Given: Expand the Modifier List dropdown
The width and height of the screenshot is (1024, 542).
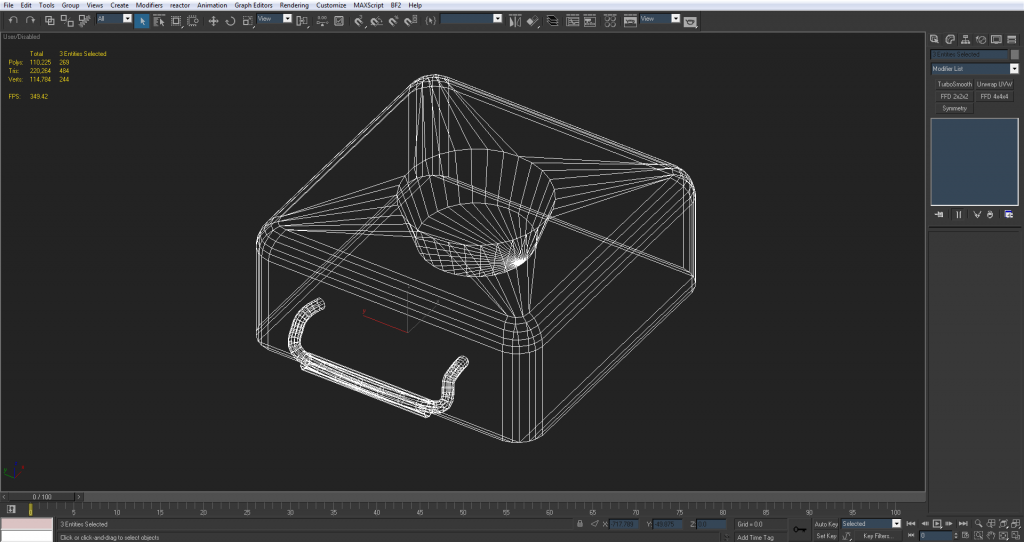Looking at the screenshot, I should pos(1013,69).
